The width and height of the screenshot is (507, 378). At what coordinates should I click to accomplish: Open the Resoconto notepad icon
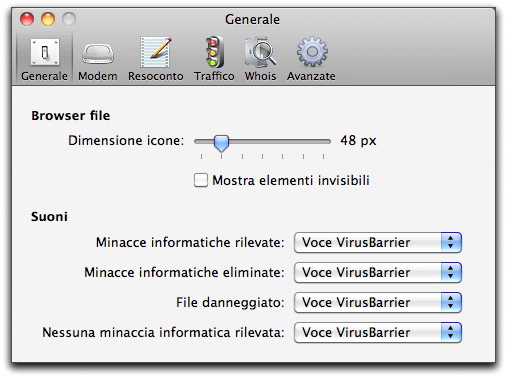click(156, 52)
